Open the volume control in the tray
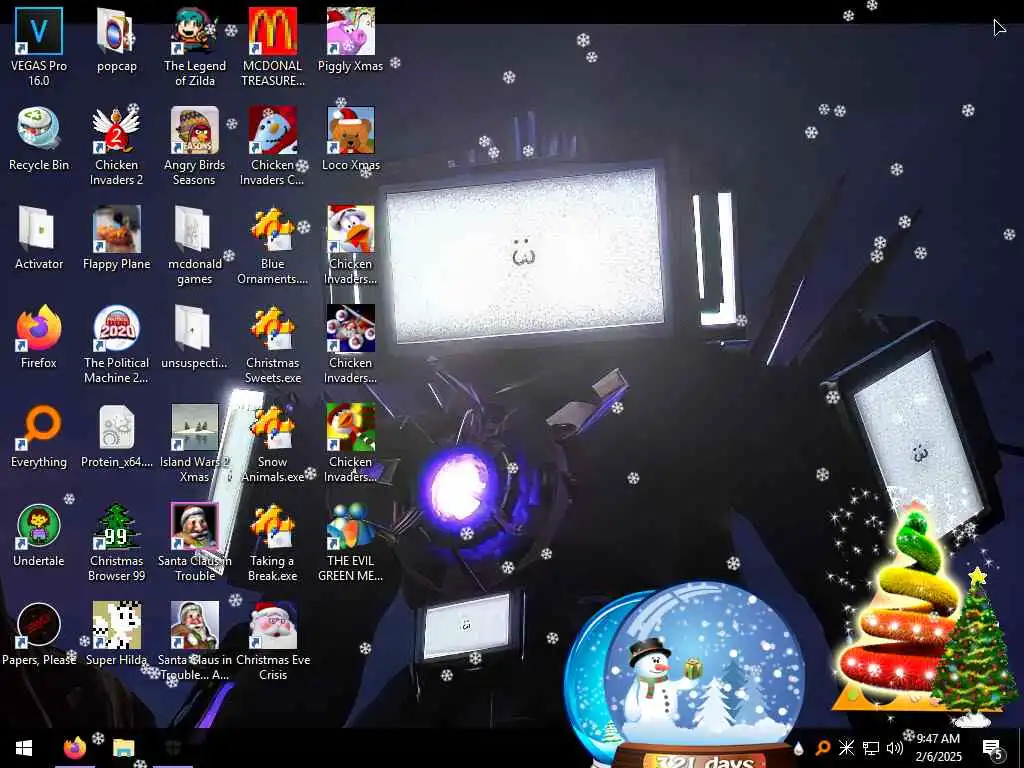Viewport: 1024px width, 768px height. [895, 748]
